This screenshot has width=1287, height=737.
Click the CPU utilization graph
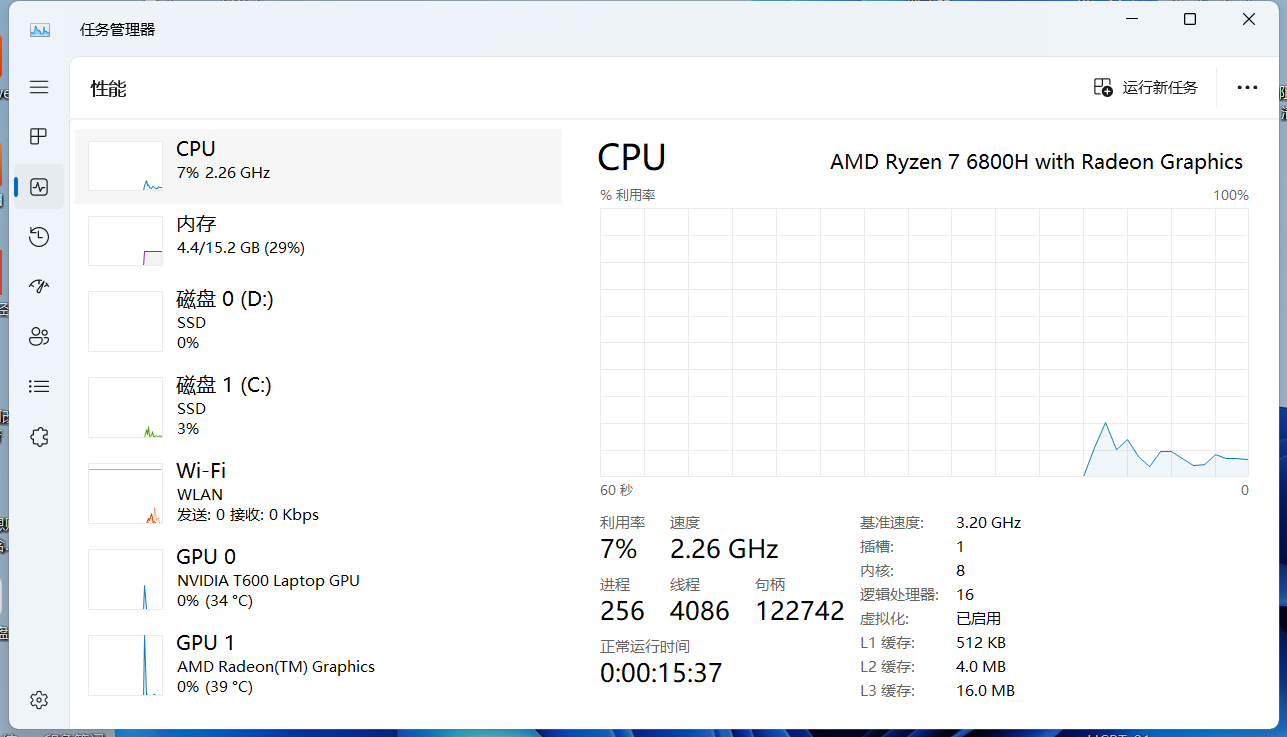click(x=924, y=342)
